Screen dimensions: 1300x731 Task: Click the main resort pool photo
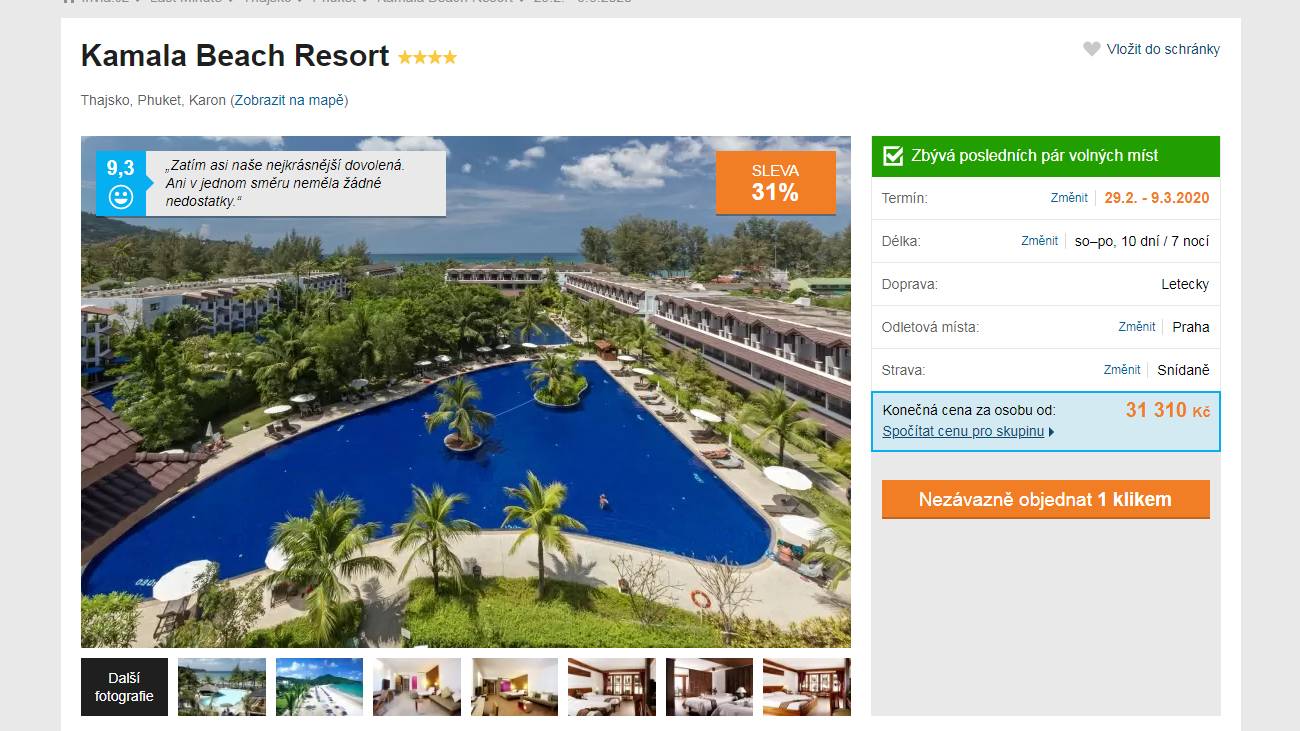(x=466, y=392)
